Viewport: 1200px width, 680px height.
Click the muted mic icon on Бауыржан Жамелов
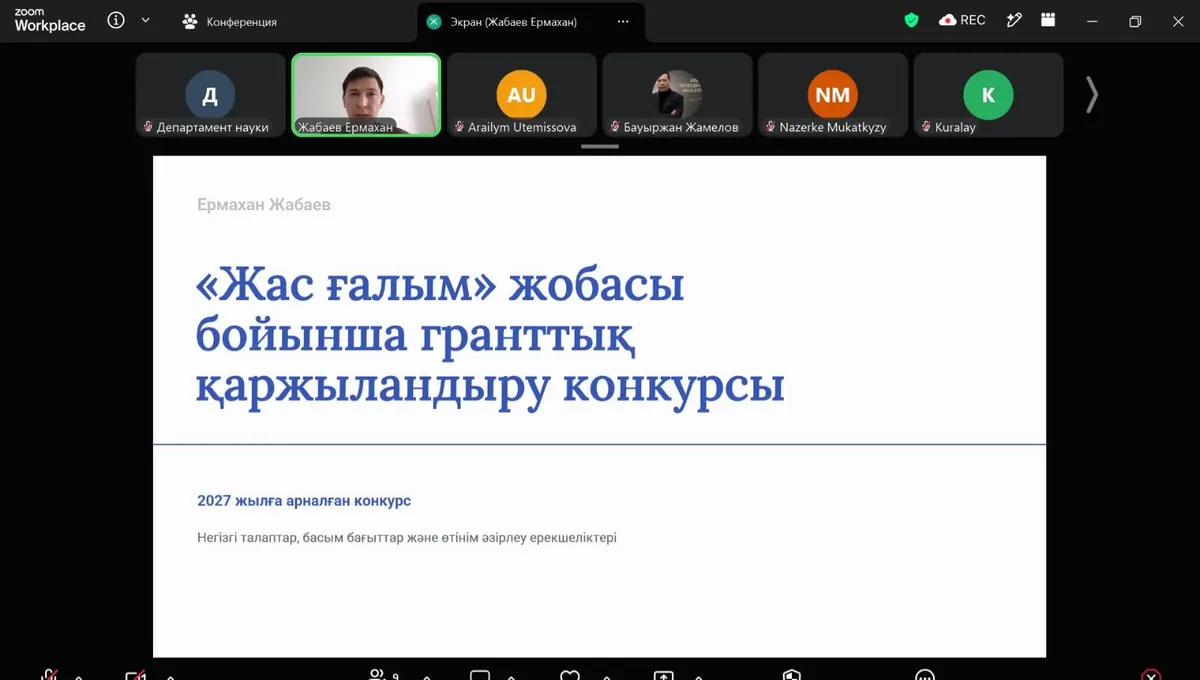pos(616,127)
